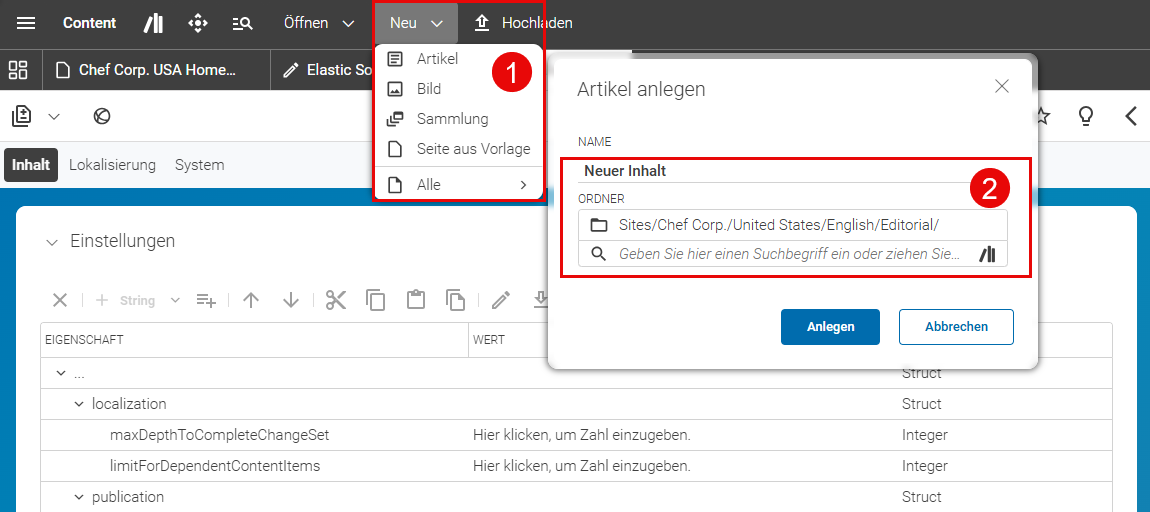This screenshot has width=1150, height=512.
Task: Click Struct type cell of localization row
Action: 922,404
